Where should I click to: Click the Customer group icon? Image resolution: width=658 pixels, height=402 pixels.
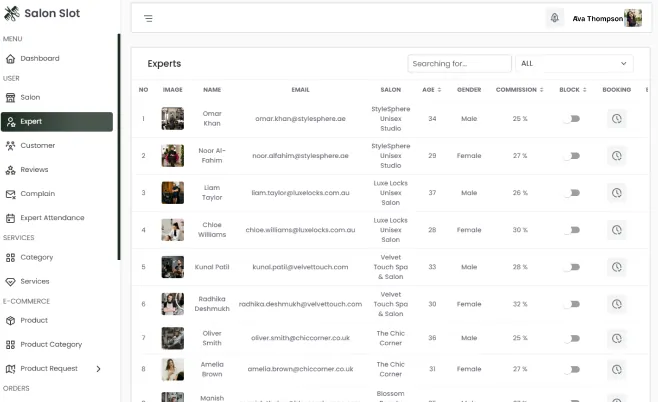click(x=10, y=146)
